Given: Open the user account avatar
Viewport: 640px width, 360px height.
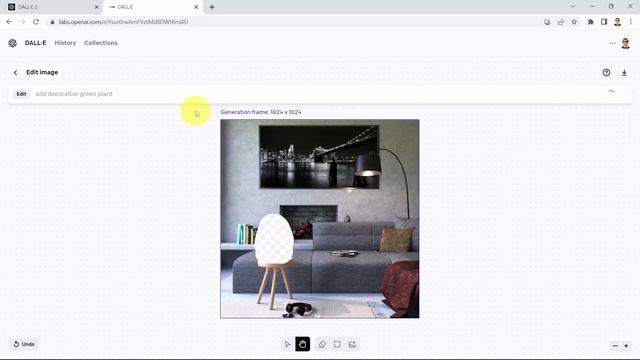Looking at the screenshot, I should [625, 43].
